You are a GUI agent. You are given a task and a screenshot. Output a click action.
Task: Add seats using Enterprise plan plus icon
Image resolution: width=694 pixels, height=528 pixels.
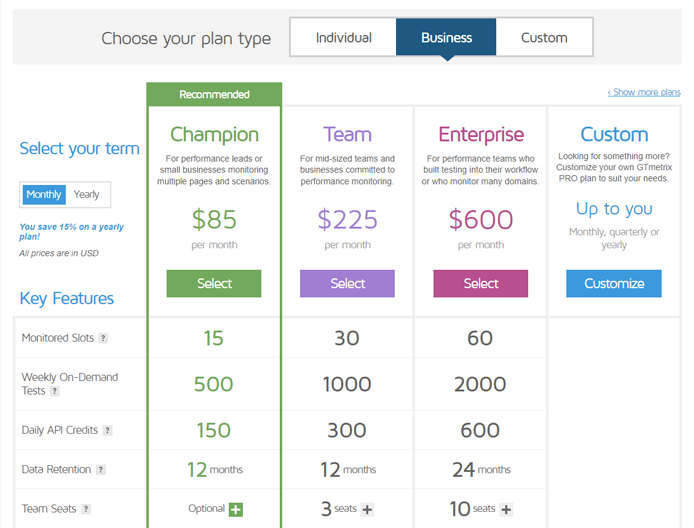click(506, 509)
